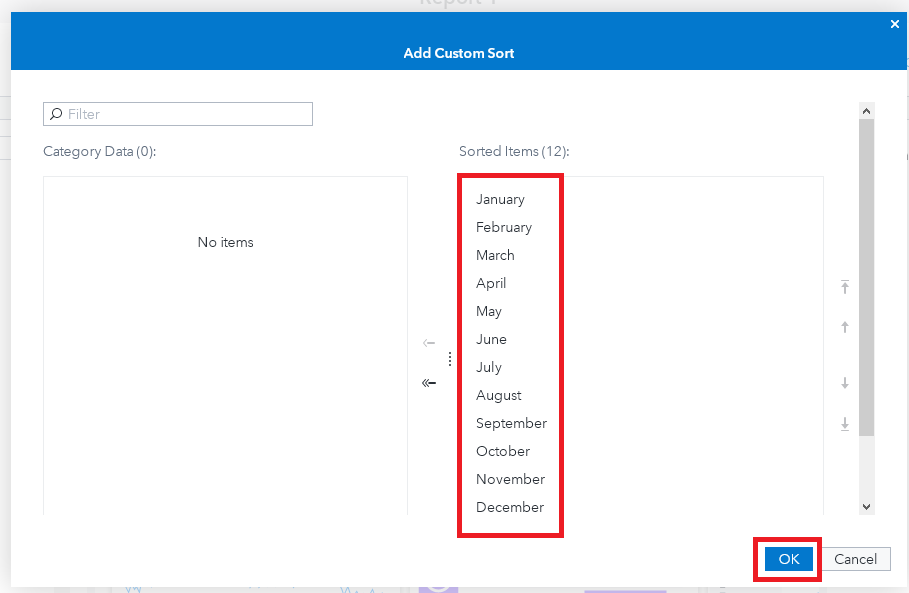
Task: Close the Add Custom Sort dialog
Action: click(895, 24)
